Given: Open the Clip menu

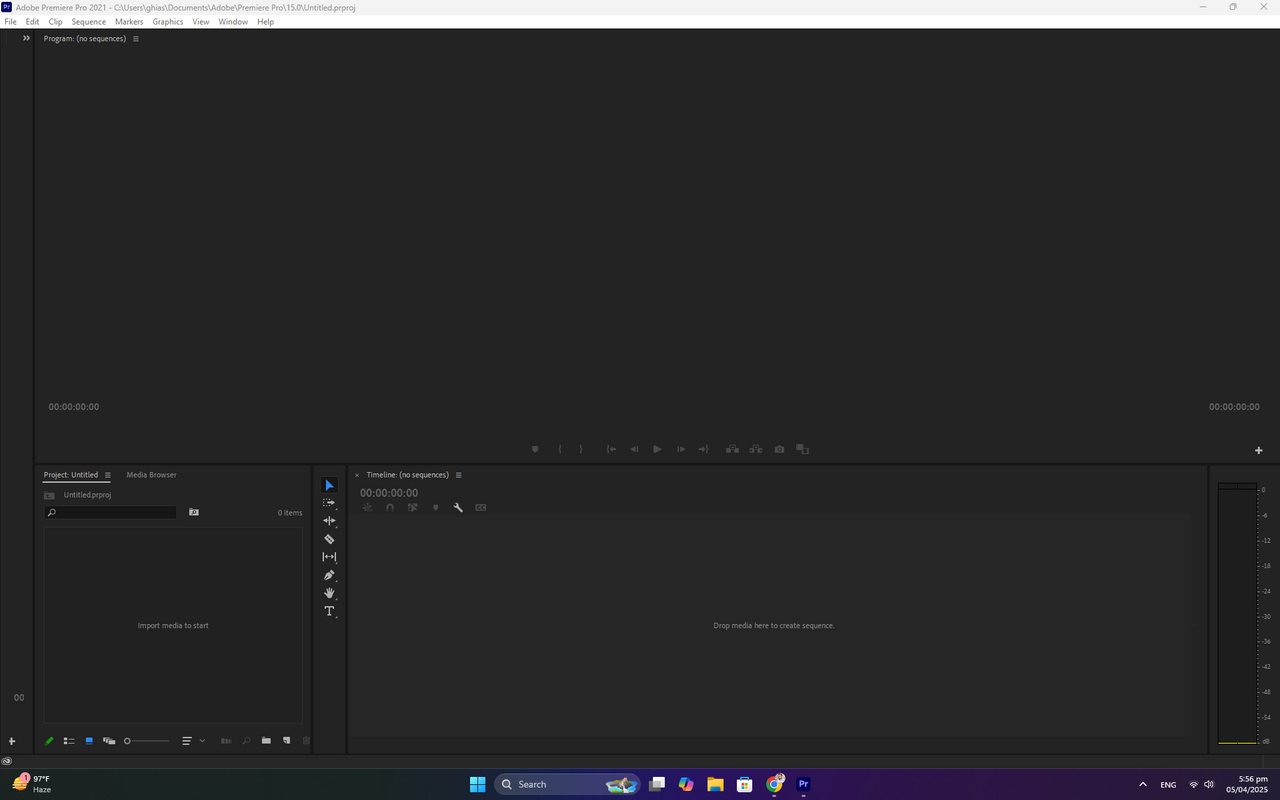Looking at the screenshot, I should pos(55,21).
